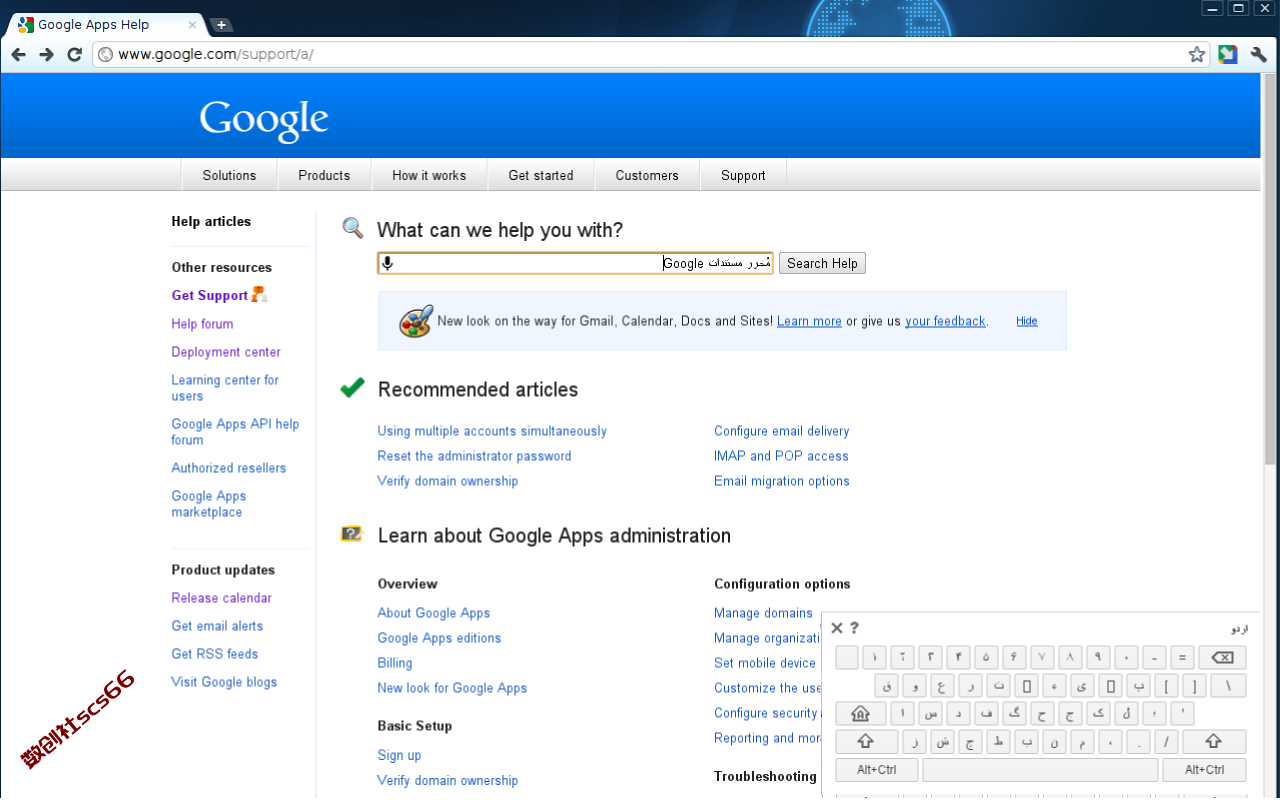This screenshot has width=1280, height=800.
Task: Tap the Urdu letter ع key
Action: point(942,685)
